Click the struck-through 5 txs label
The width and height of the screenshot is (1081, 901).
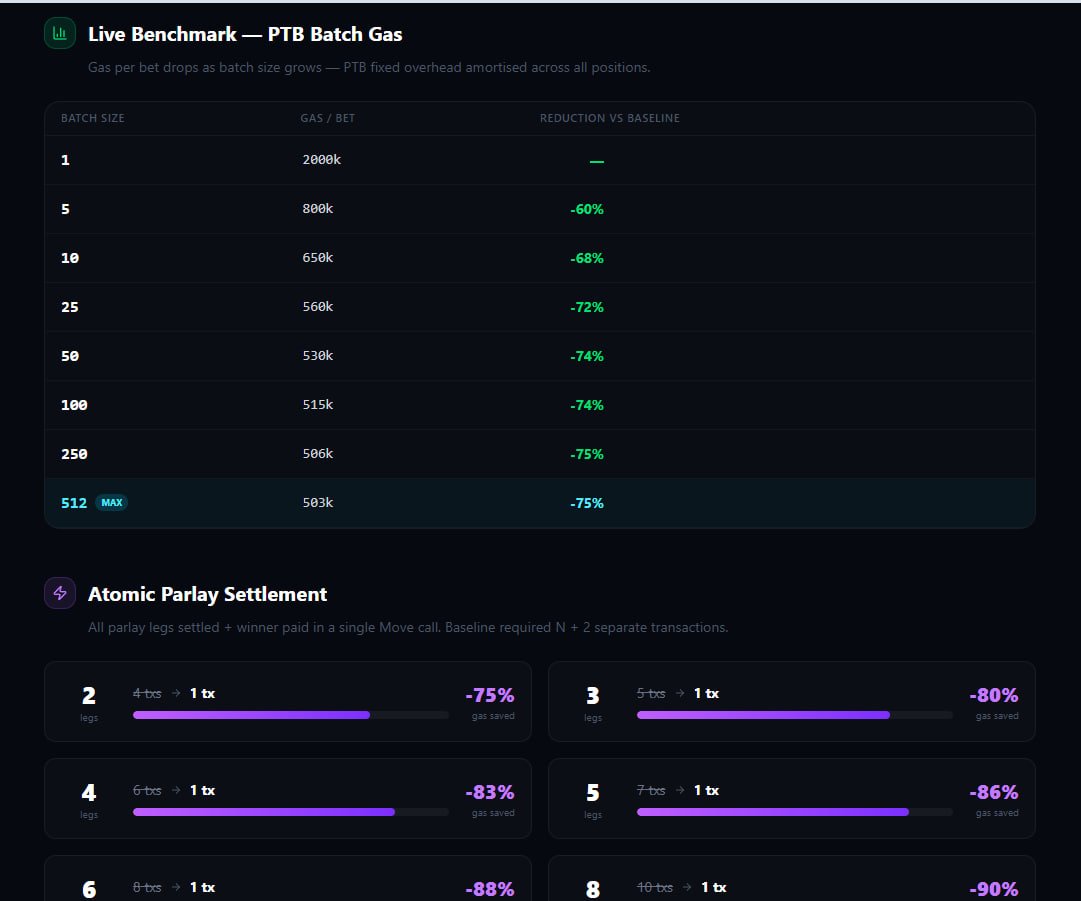[x=651, y=693]
